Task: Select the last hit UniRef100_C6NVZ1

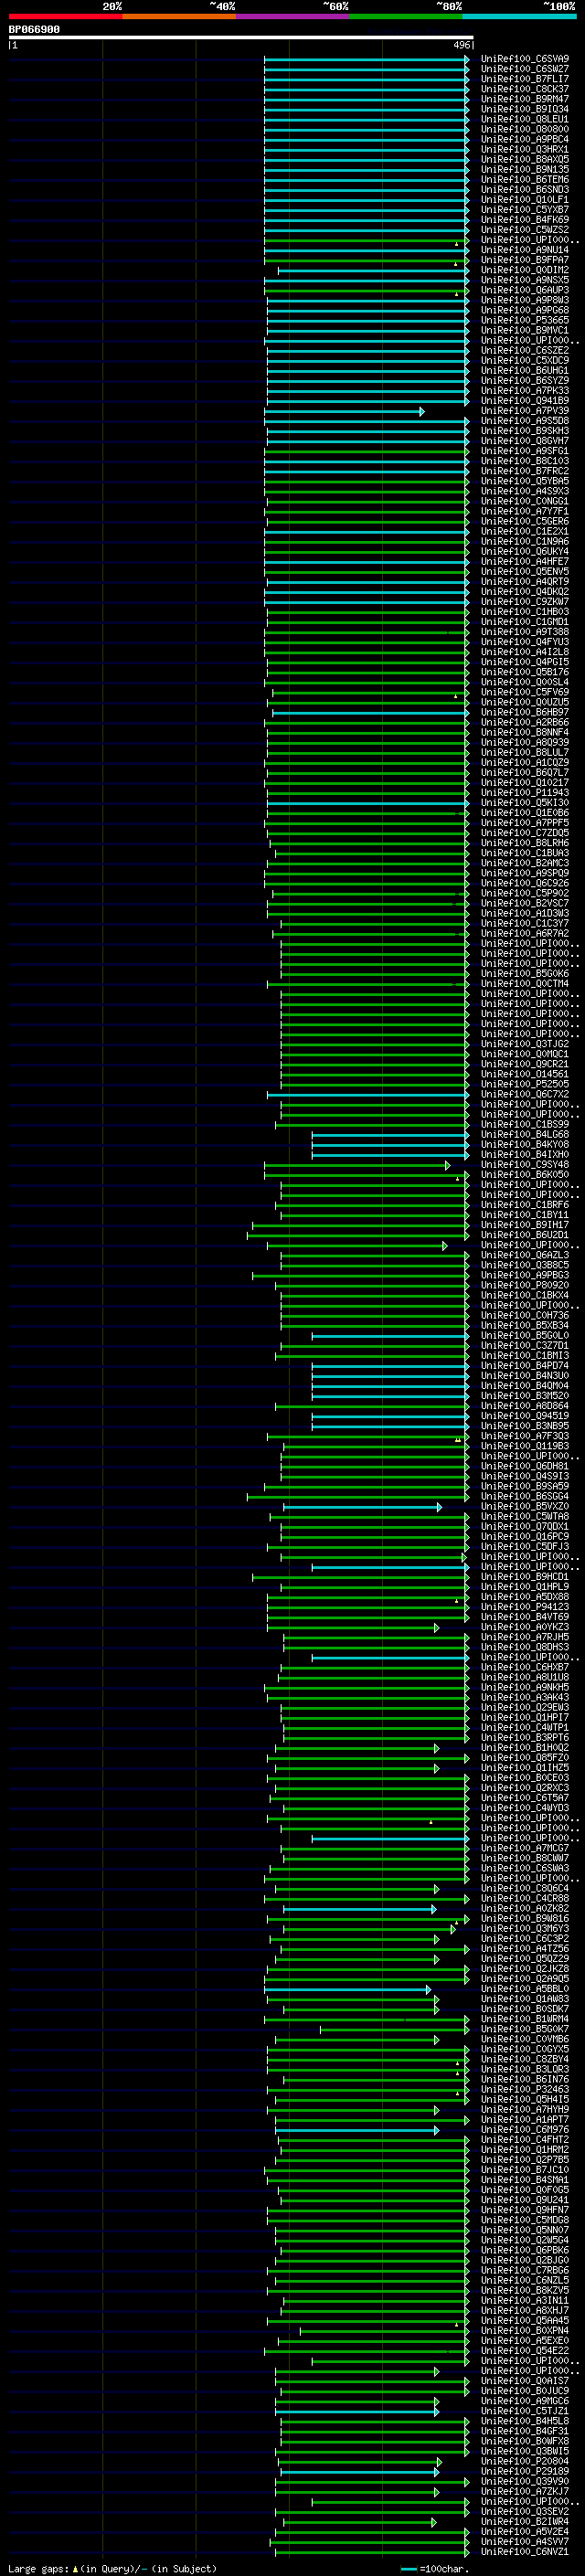Action: 524,2552
